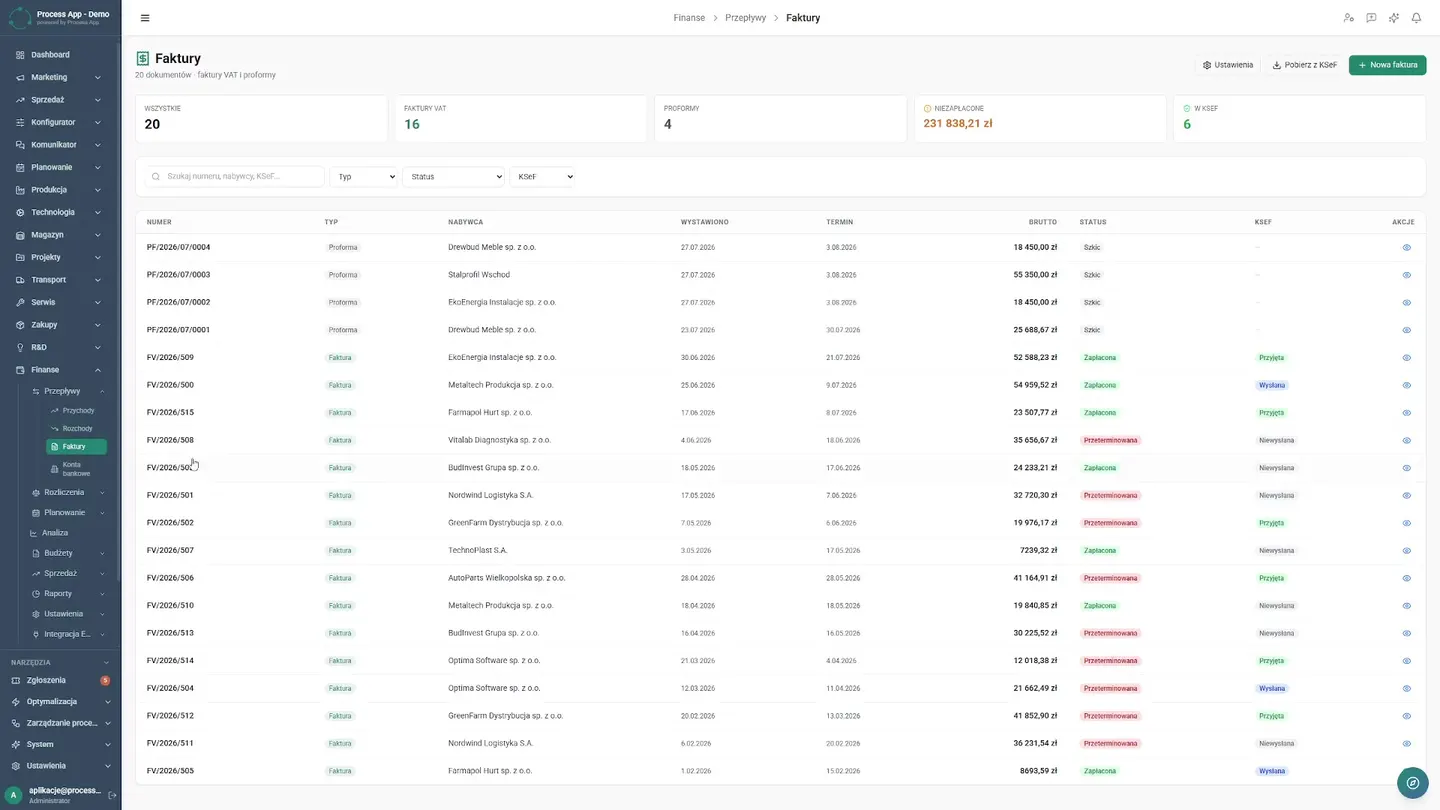Viewport: 1440px width, 810px height.
Task: Click the Faktury VAT summary card
Action: 521,118
